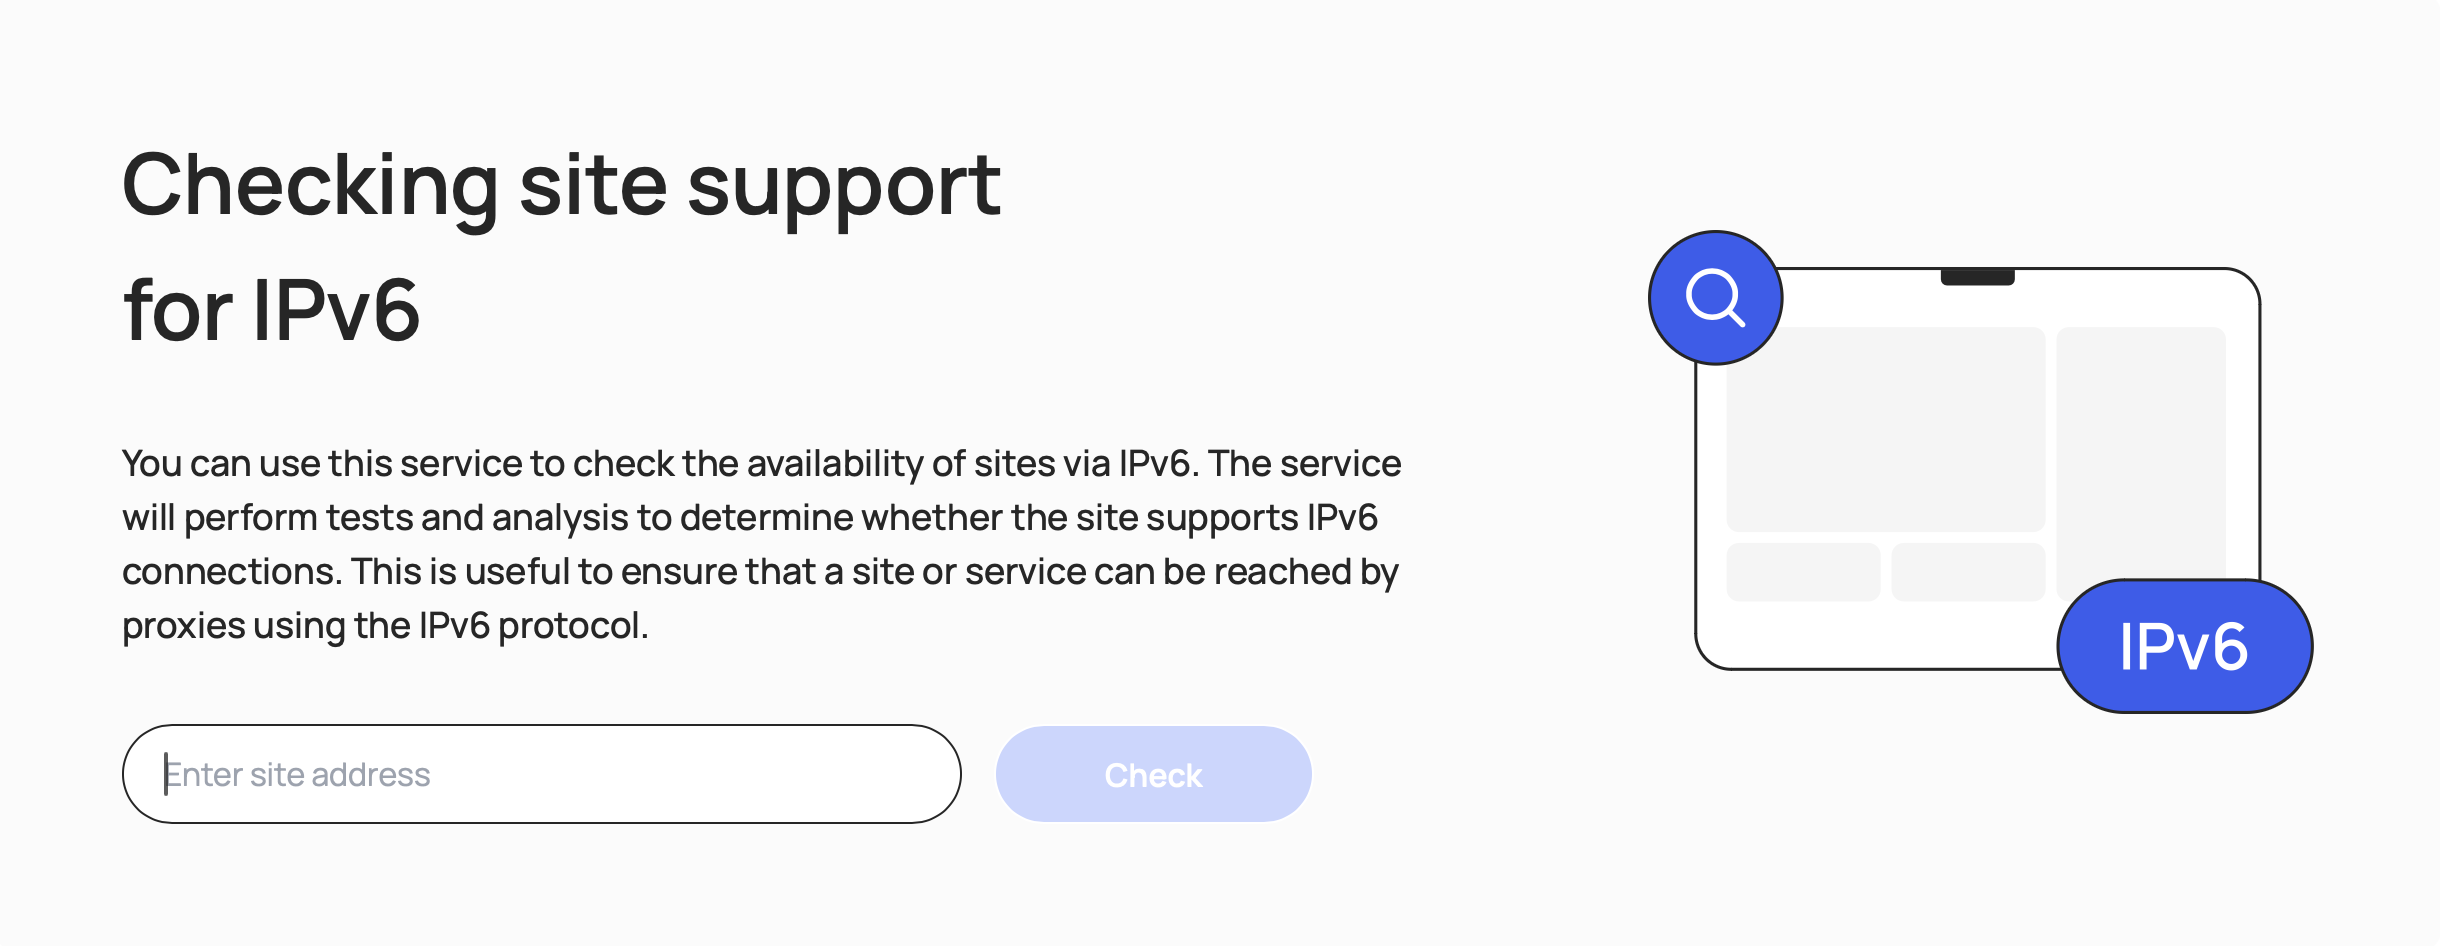This screenshot has width=2440, height=946.
Task: Click the service description paragraph text
Action: pyautogui.click(x=761, y=544)
